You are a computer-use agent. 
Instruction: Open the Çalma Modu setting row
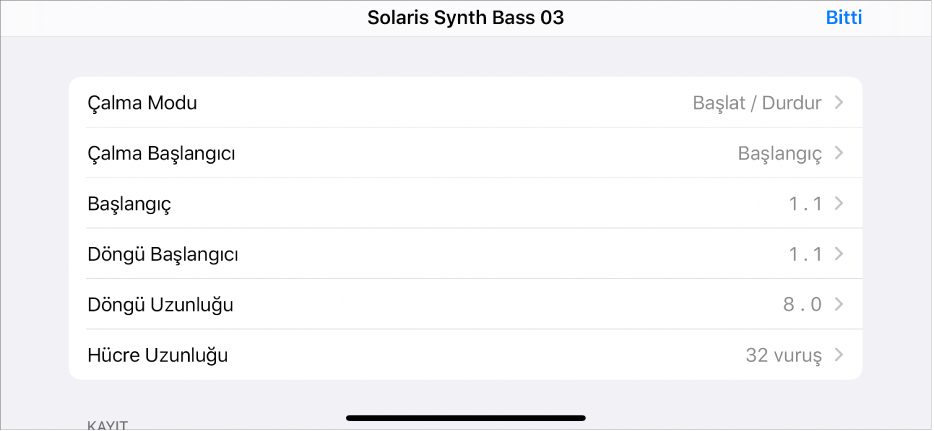coord(142,103)
